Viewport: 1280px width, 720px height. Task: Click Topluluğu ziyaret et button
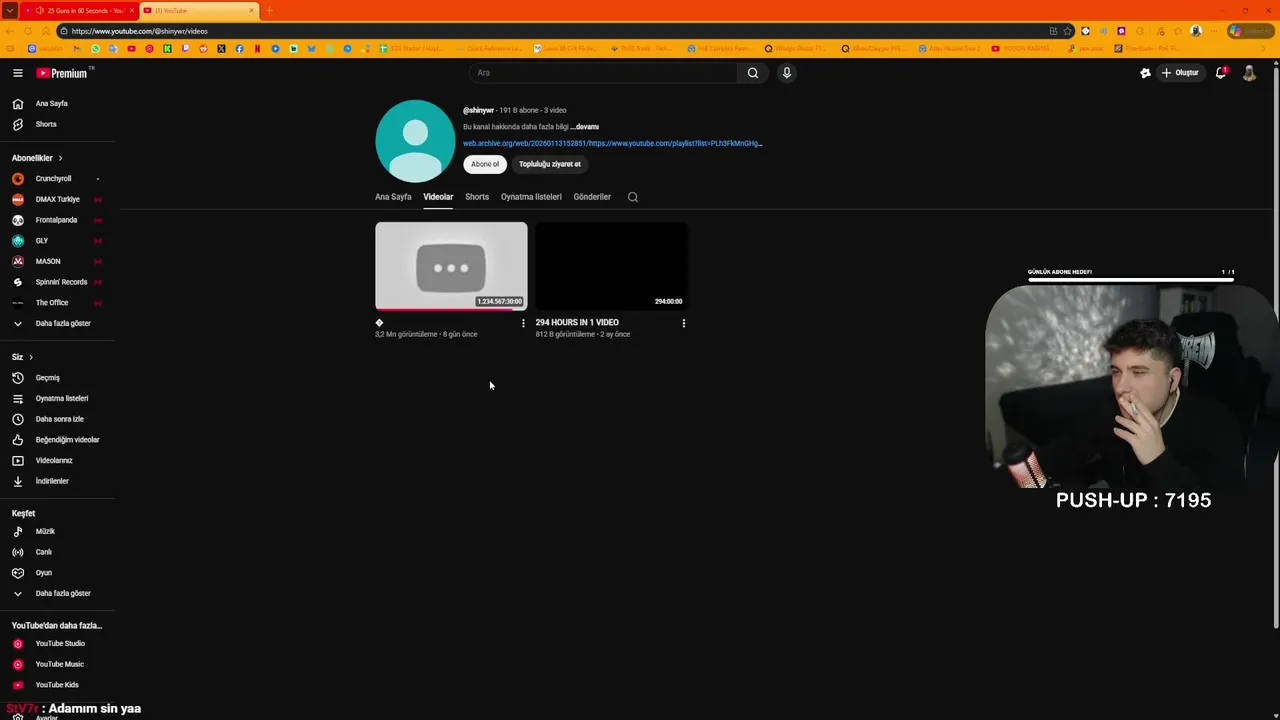click(549, 164)
